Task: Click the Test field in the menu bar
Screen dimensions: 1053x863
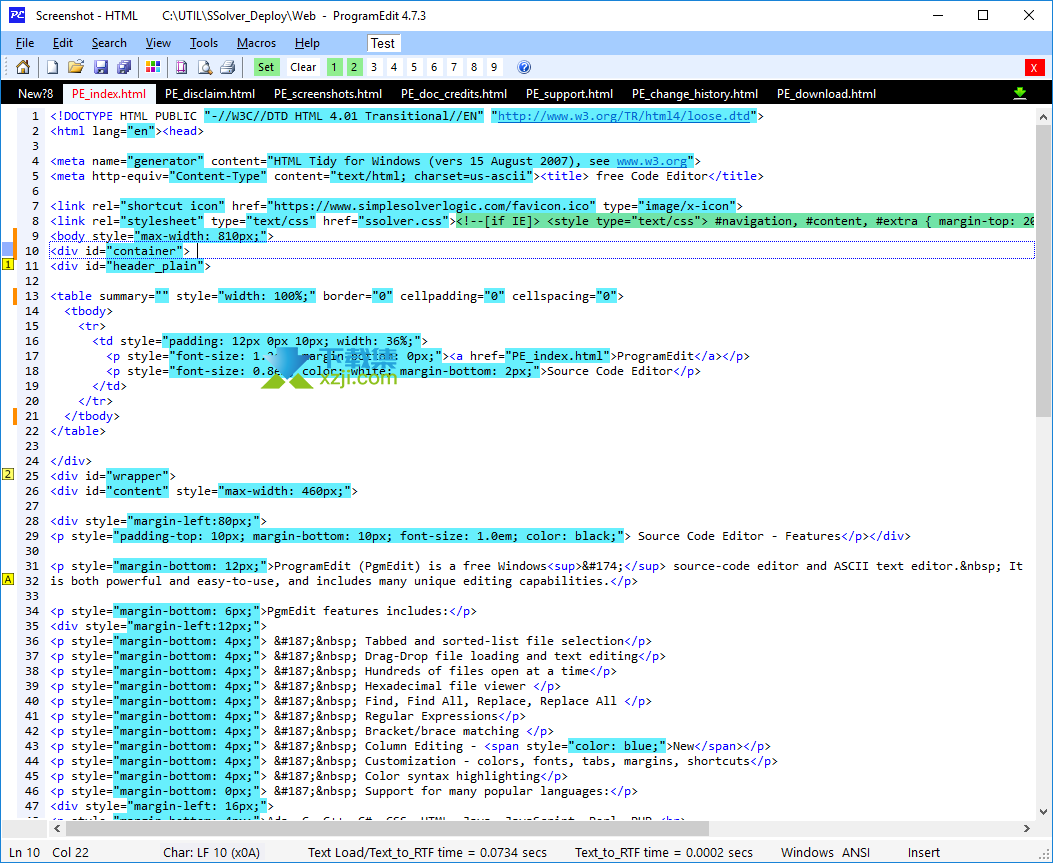Action: click(383, 43)
